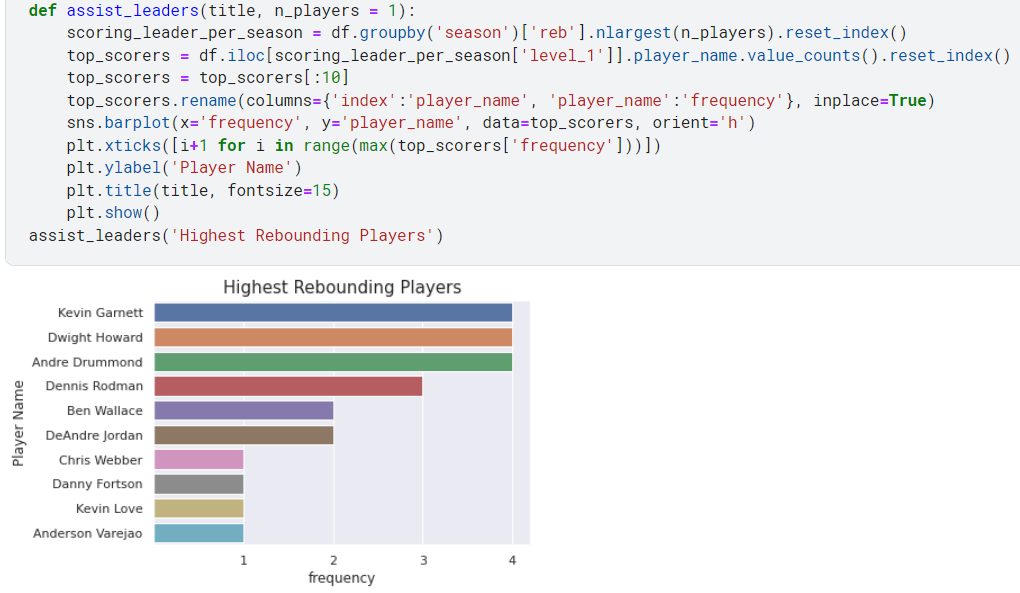Click the chart title Highest Rebounding Players
This screenshot has height=593, width=1020.
(341, 287)
